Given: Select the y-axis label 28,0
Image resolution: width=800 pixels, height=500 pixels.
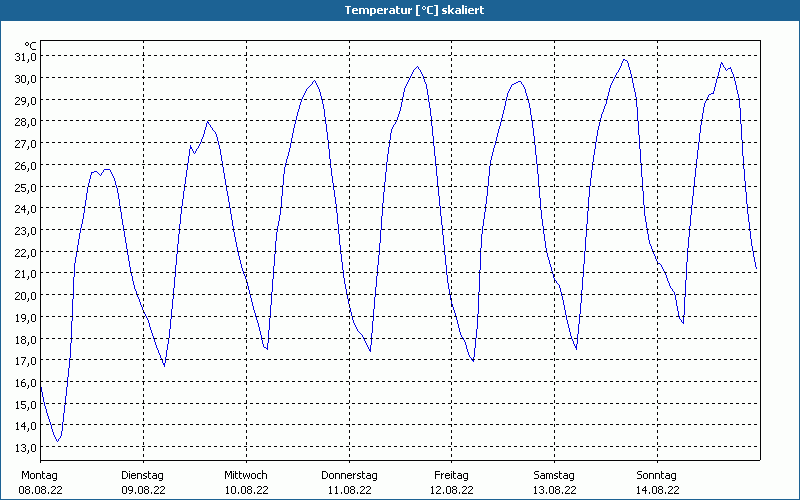Looking at the screenshot, I should 26,122.
